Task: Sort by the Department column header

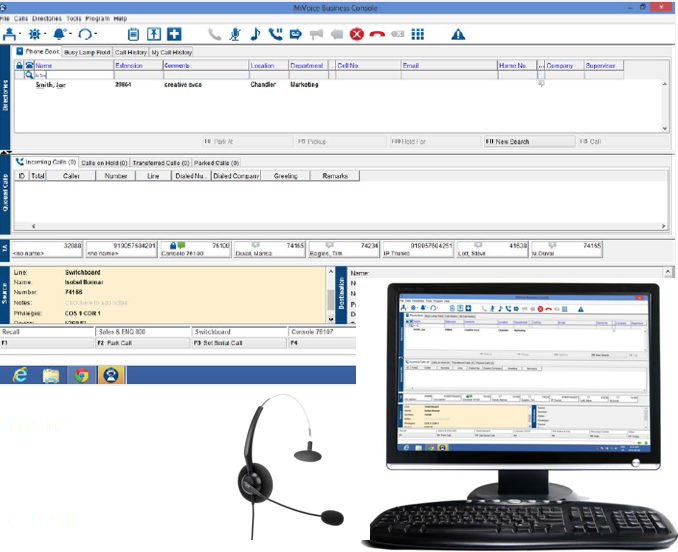Action: (308, 65)
